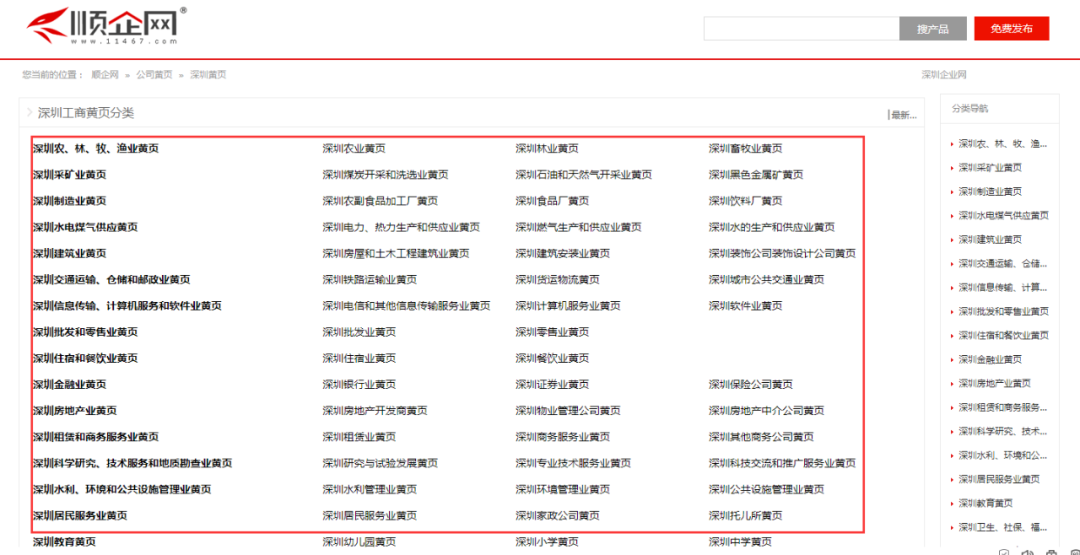Open 深圳房屋和土木工程建筑业黄页
The image size is (1080, 555).
[396, 253]
